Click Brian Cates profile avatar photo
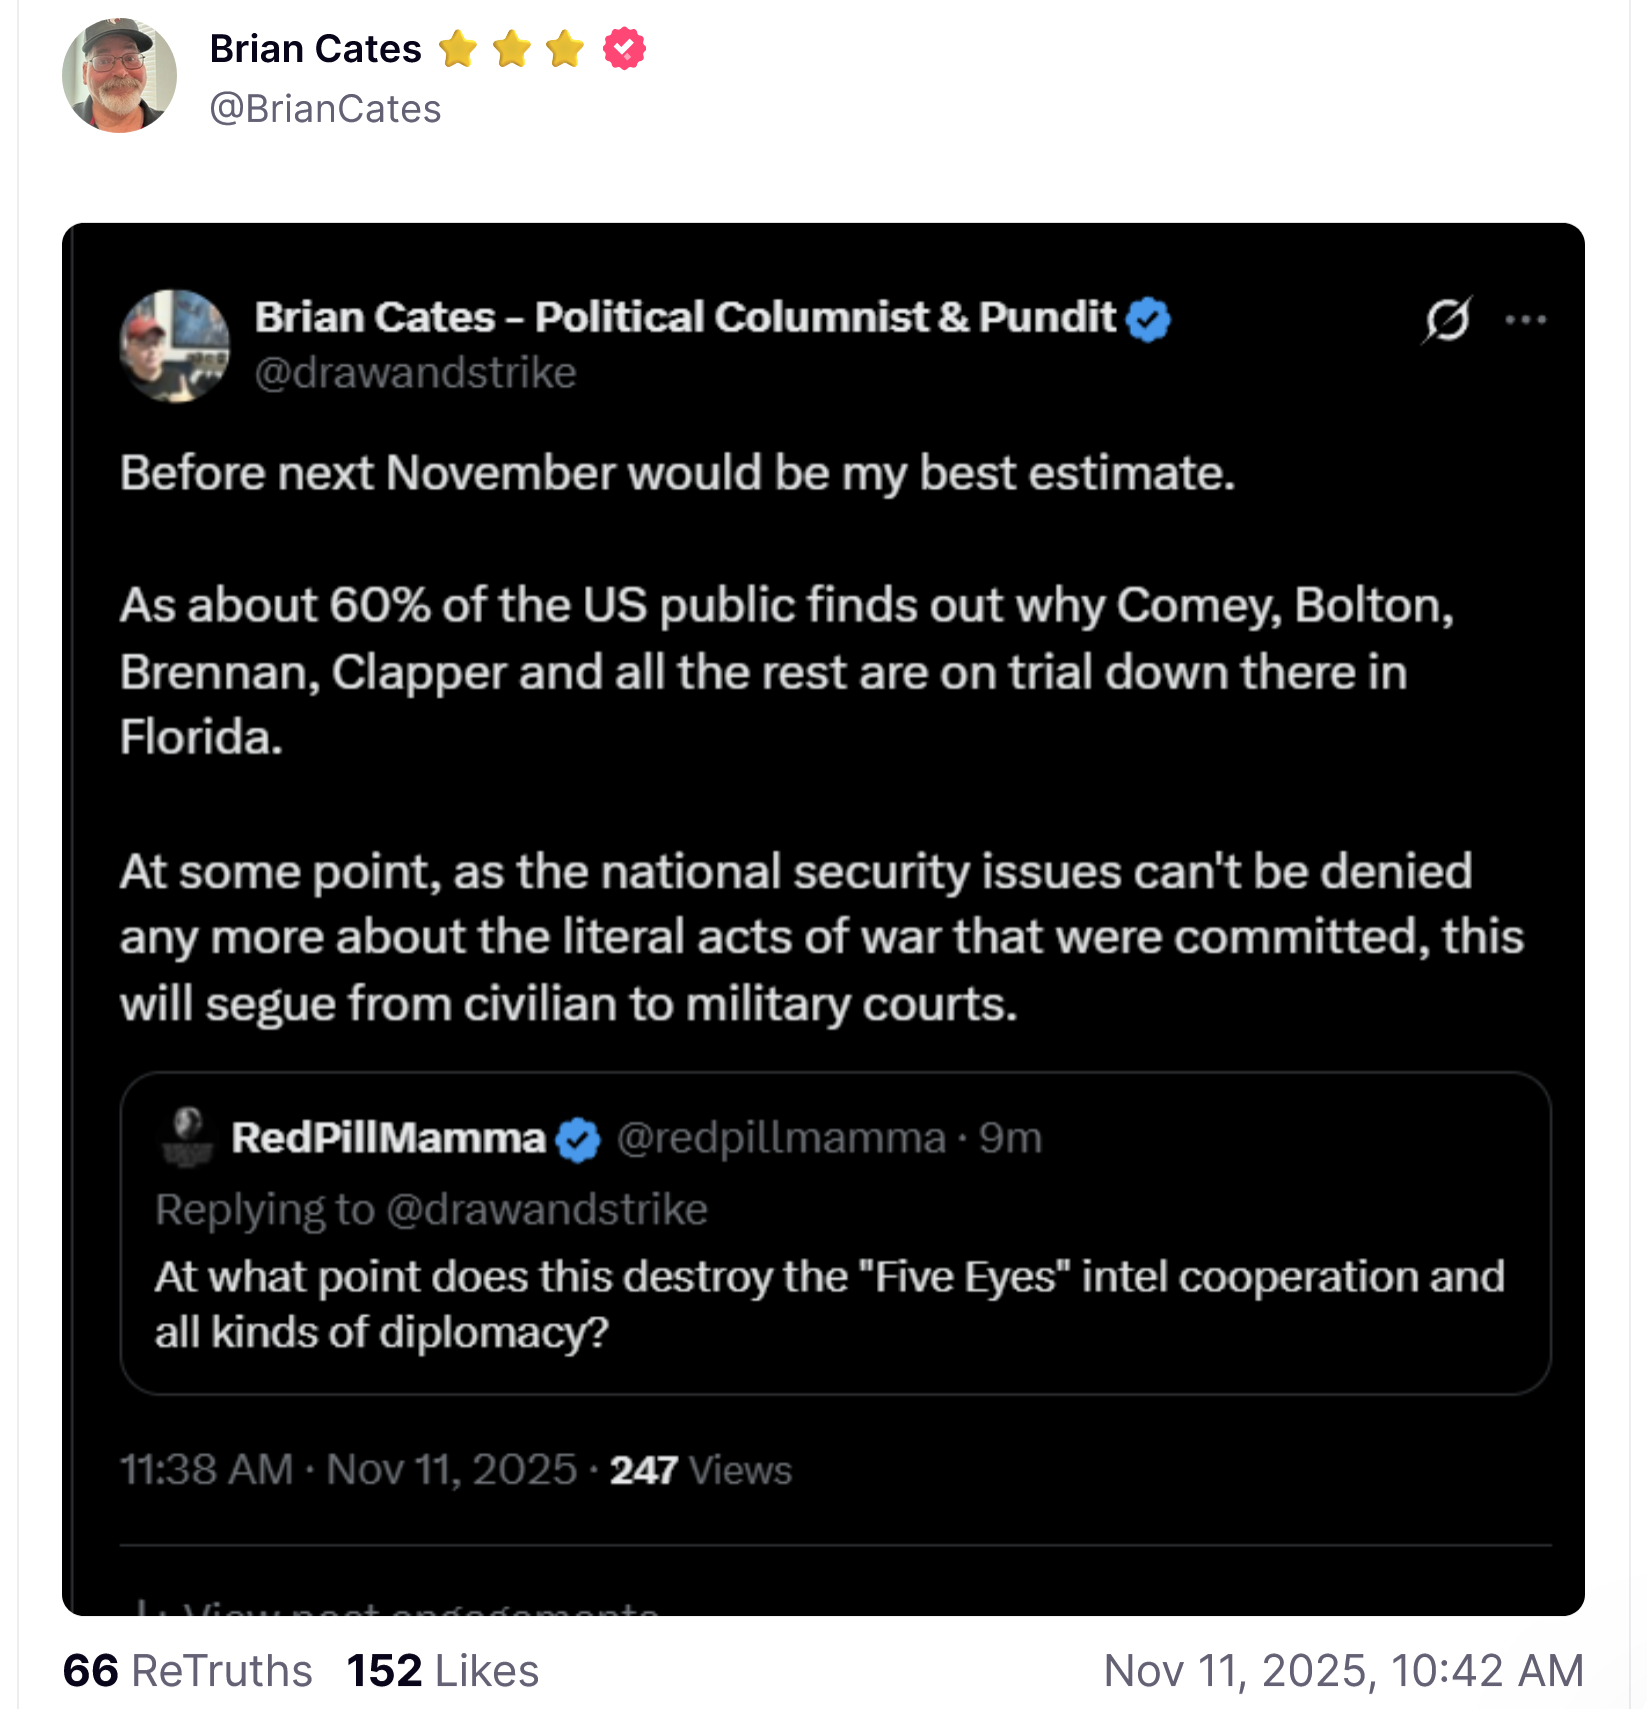The width and height of the screenshot is (1647, 1709). (x=119, y=75)
